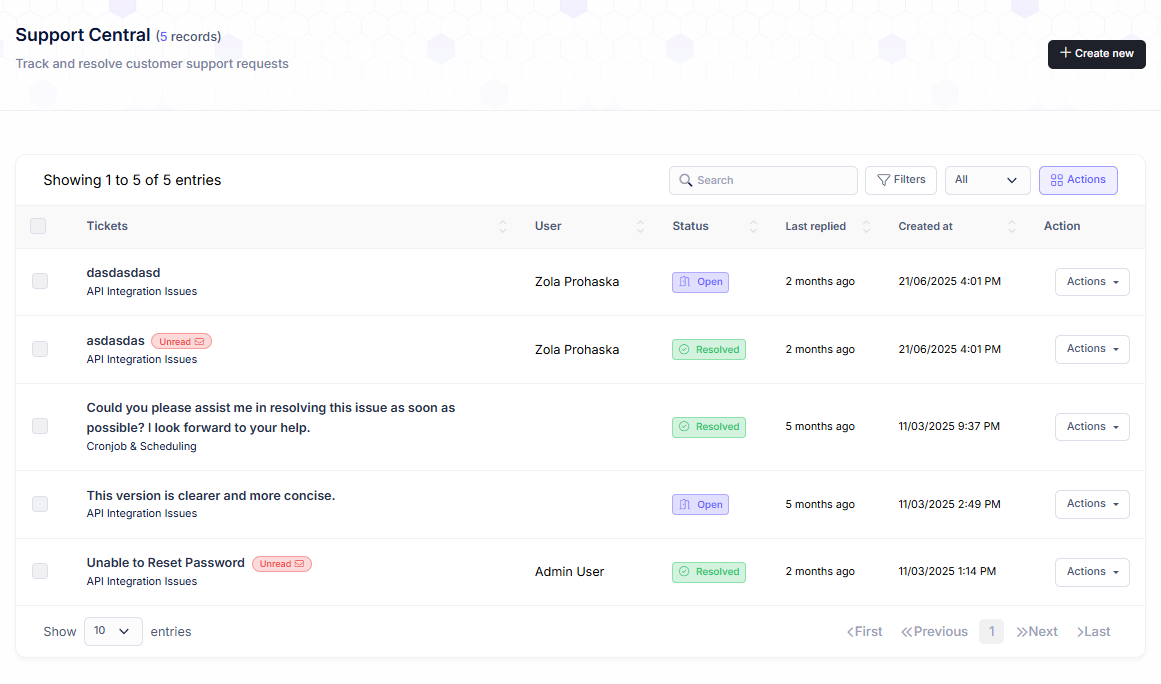
Task: Click the sort arrows on Tickets column
Action: pyautogui.click(x=502, y=227)
